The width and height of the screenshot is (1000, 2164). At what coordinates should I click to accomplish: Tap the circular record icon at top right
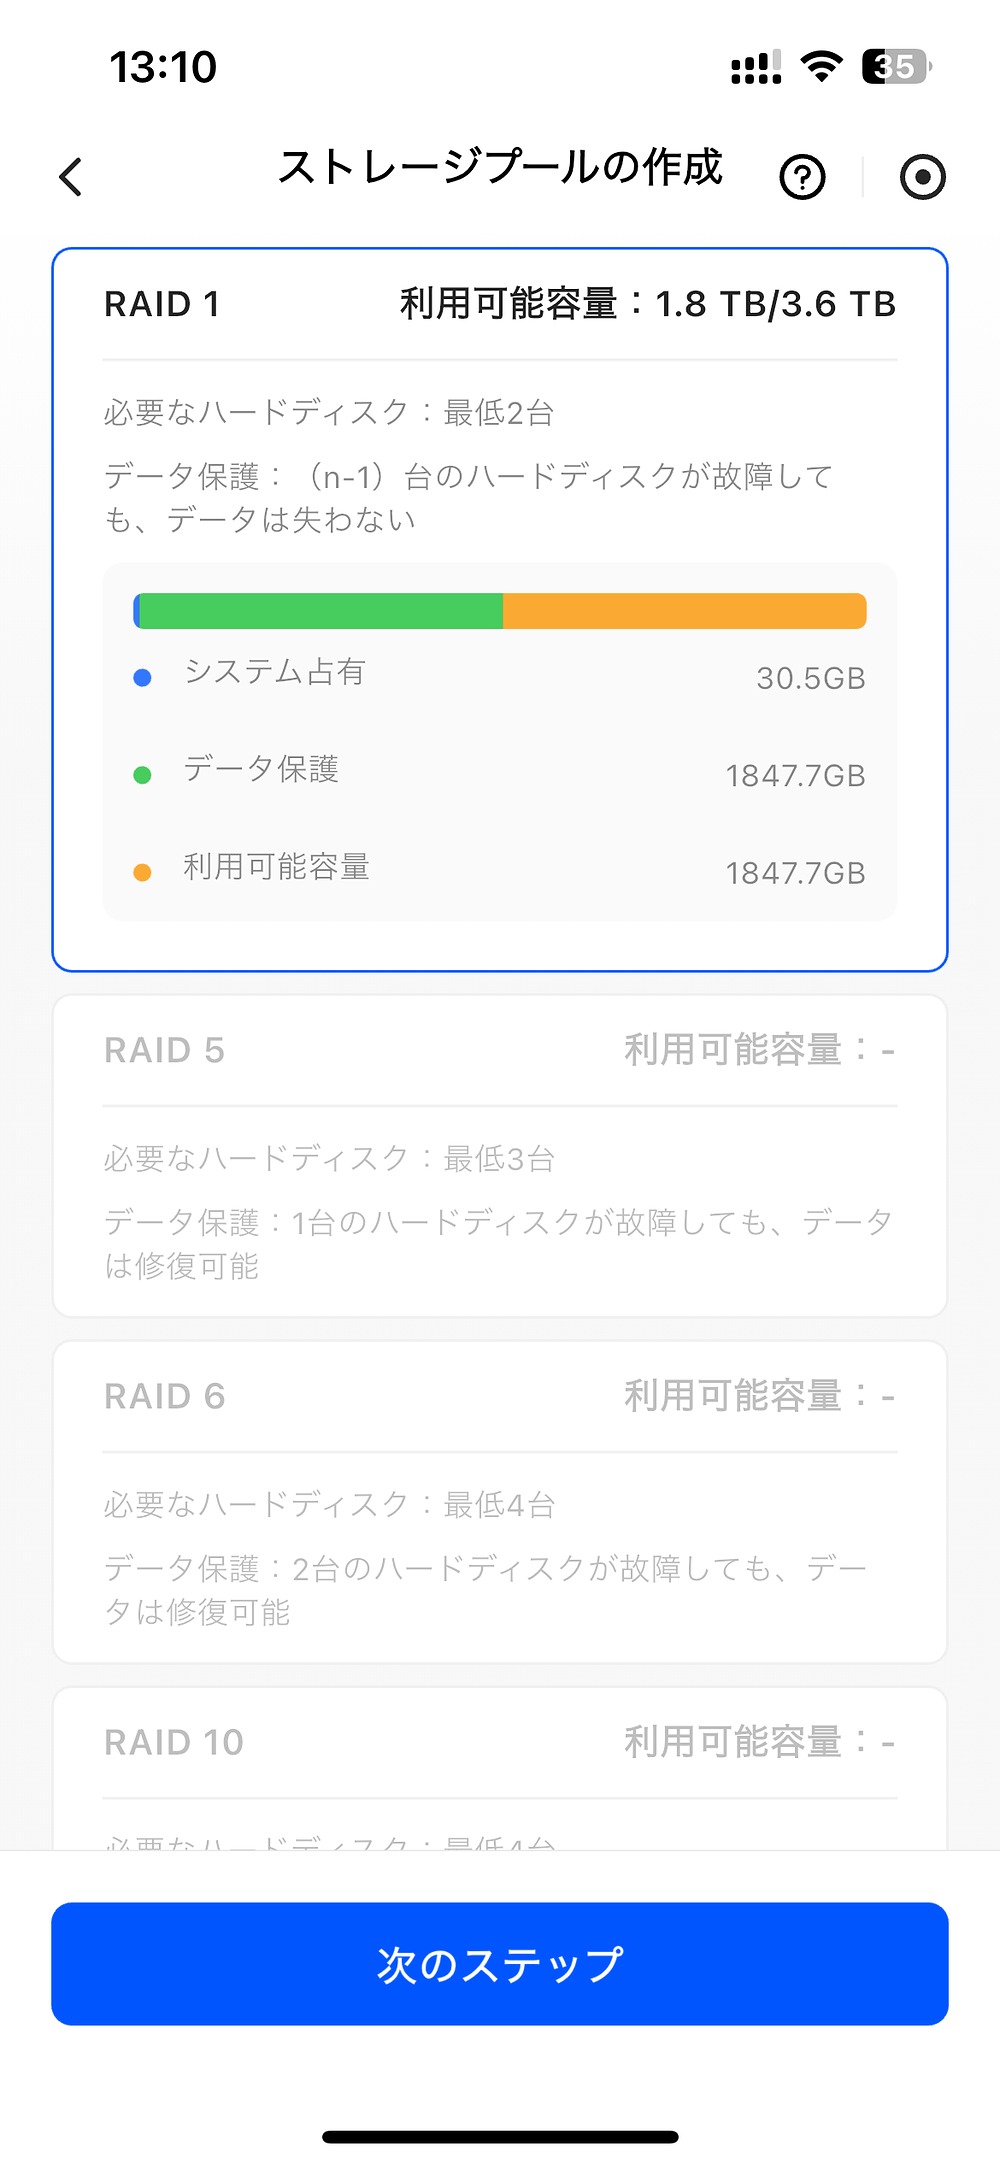point(922,176)
